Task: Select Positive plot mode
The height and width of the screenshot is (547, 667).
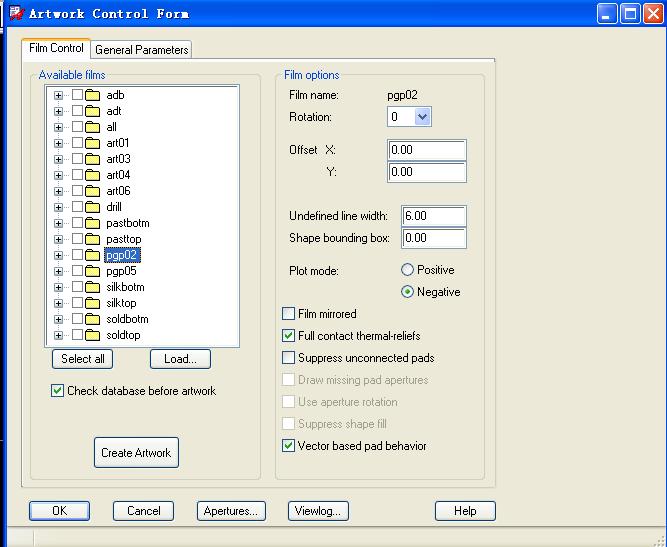Action: (408, 270)
